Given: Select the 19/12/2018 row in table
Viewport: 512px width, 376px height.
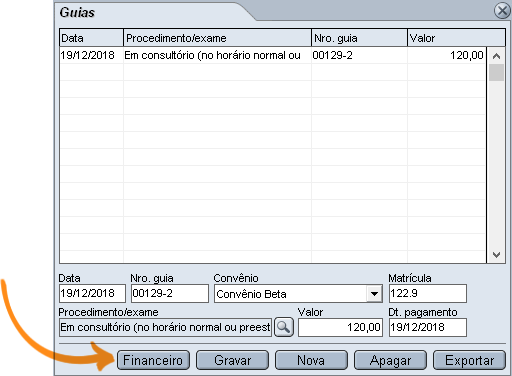Looking at the screenshot, I should 273,55.
